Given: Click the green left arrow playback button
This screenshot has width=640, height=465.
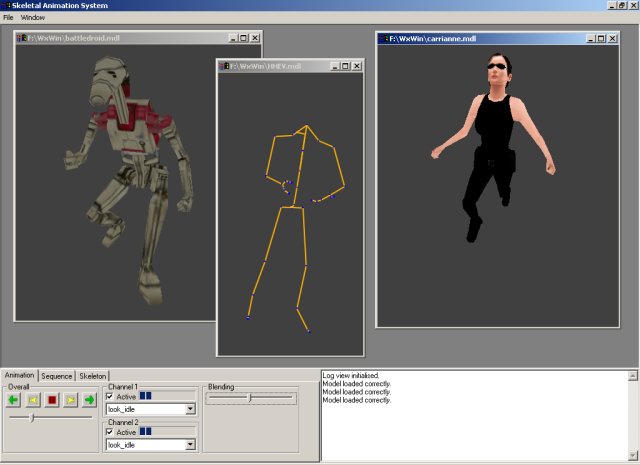Looking at the screenshot, I should (14, 400).
